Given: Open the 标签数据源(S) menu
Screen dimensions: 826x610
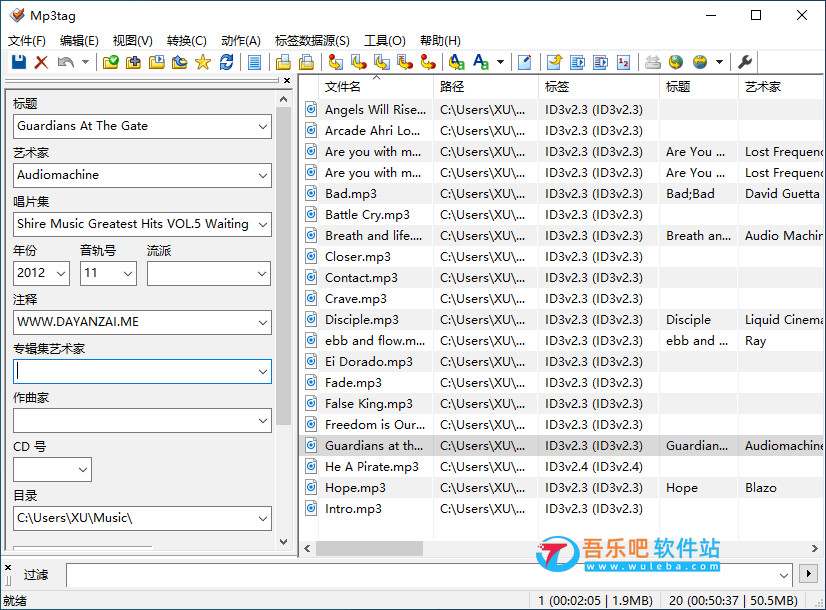Looking at the screenshot, I should coord(312,41).
